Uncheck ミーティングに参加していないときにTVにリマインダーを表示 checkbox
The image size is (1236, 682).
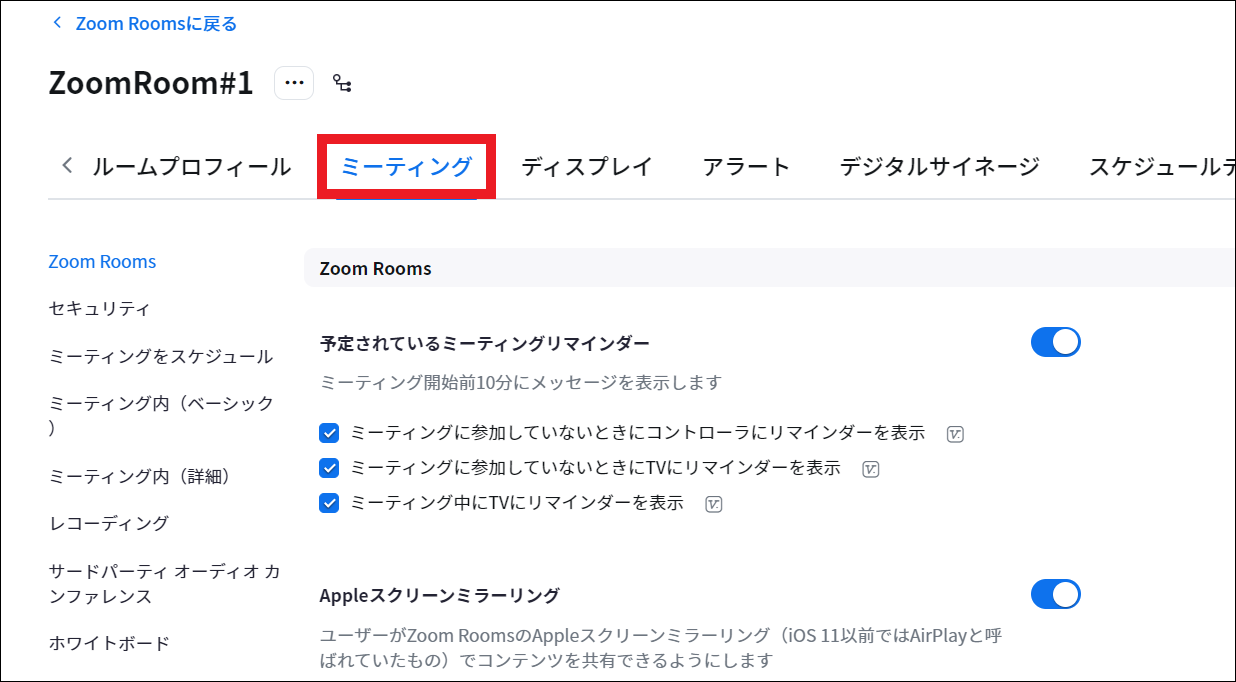329,468
